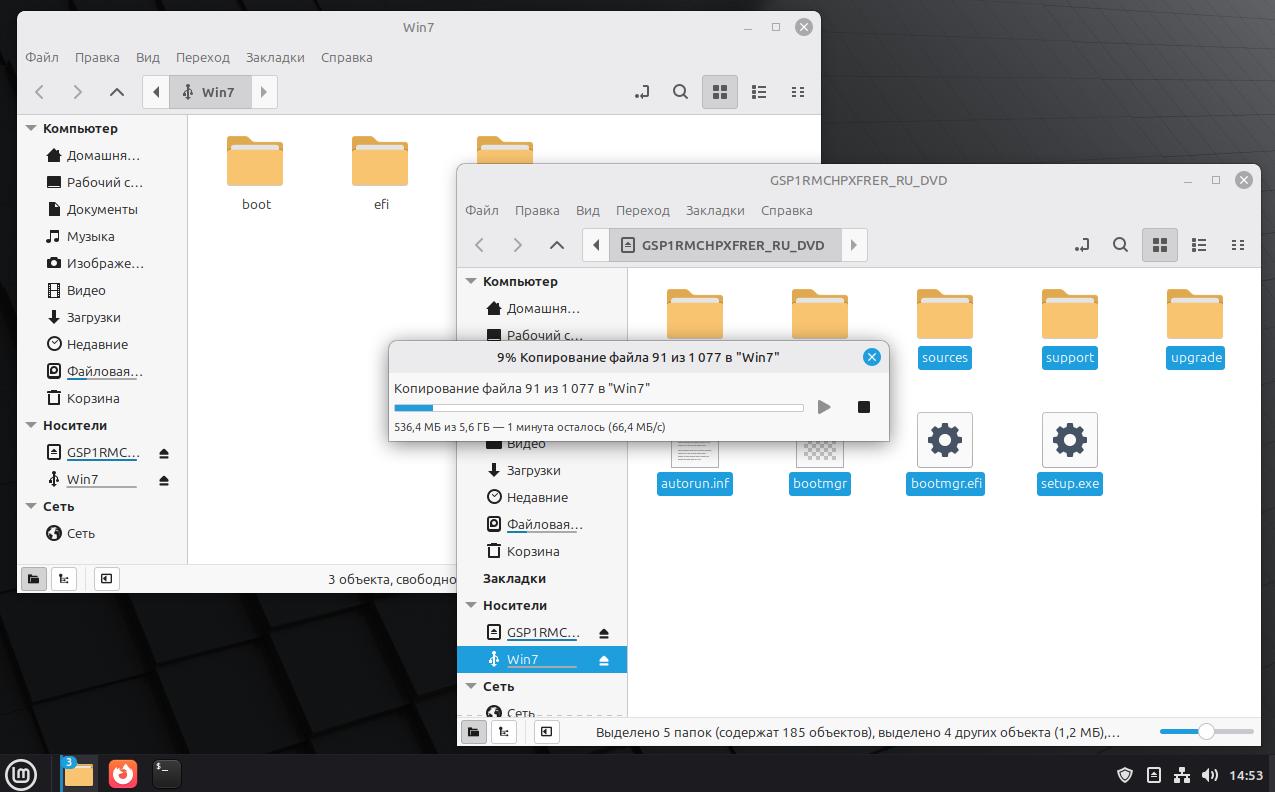Show tree sidebar in Win7 window
1275x792 pixels.
coord(64,578)
